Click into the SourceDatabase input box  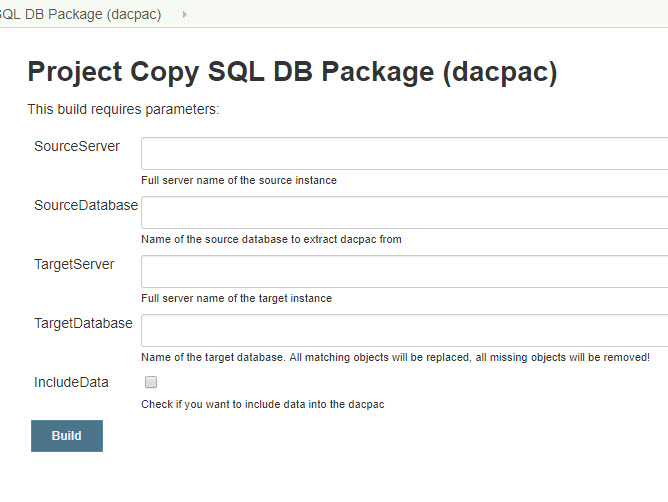pyautogui.click(x=404, y=213)
